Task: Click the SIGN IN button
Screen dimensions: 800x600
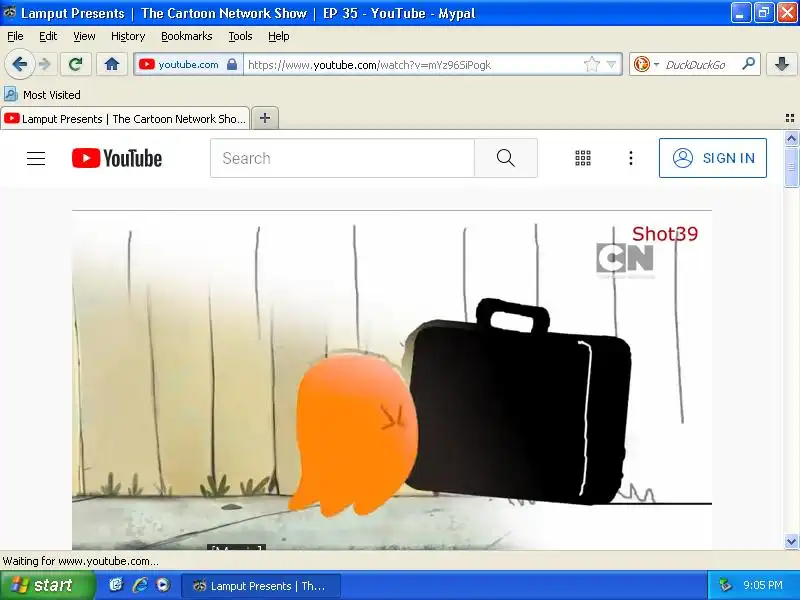Action: pyautogui.click(x=713, y=158)
